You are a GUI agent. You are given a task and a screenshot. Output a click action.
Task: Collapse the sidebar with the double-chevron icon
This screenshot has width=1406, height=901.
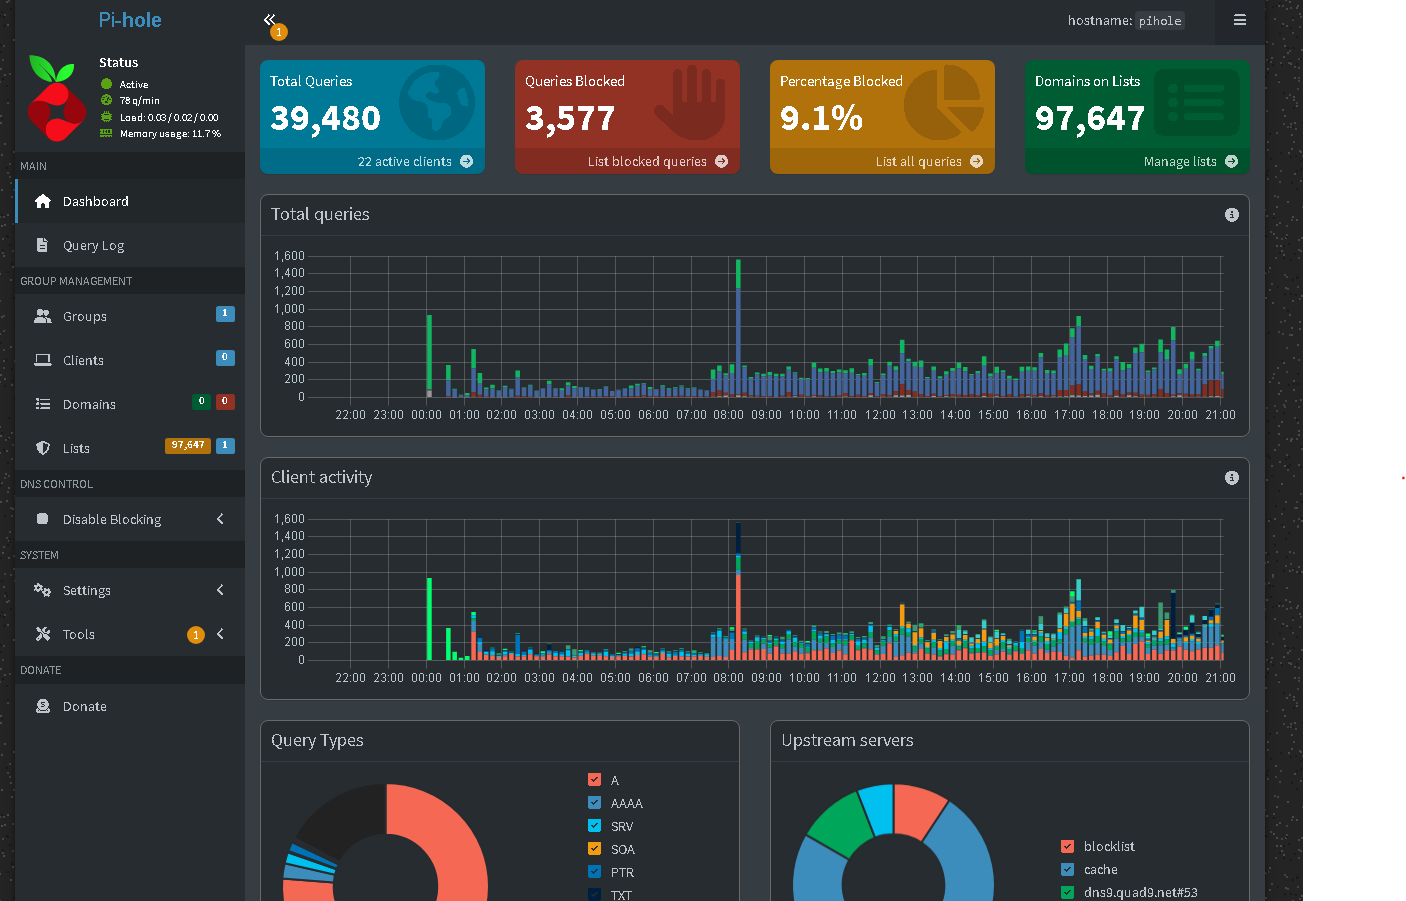point(269,19)
